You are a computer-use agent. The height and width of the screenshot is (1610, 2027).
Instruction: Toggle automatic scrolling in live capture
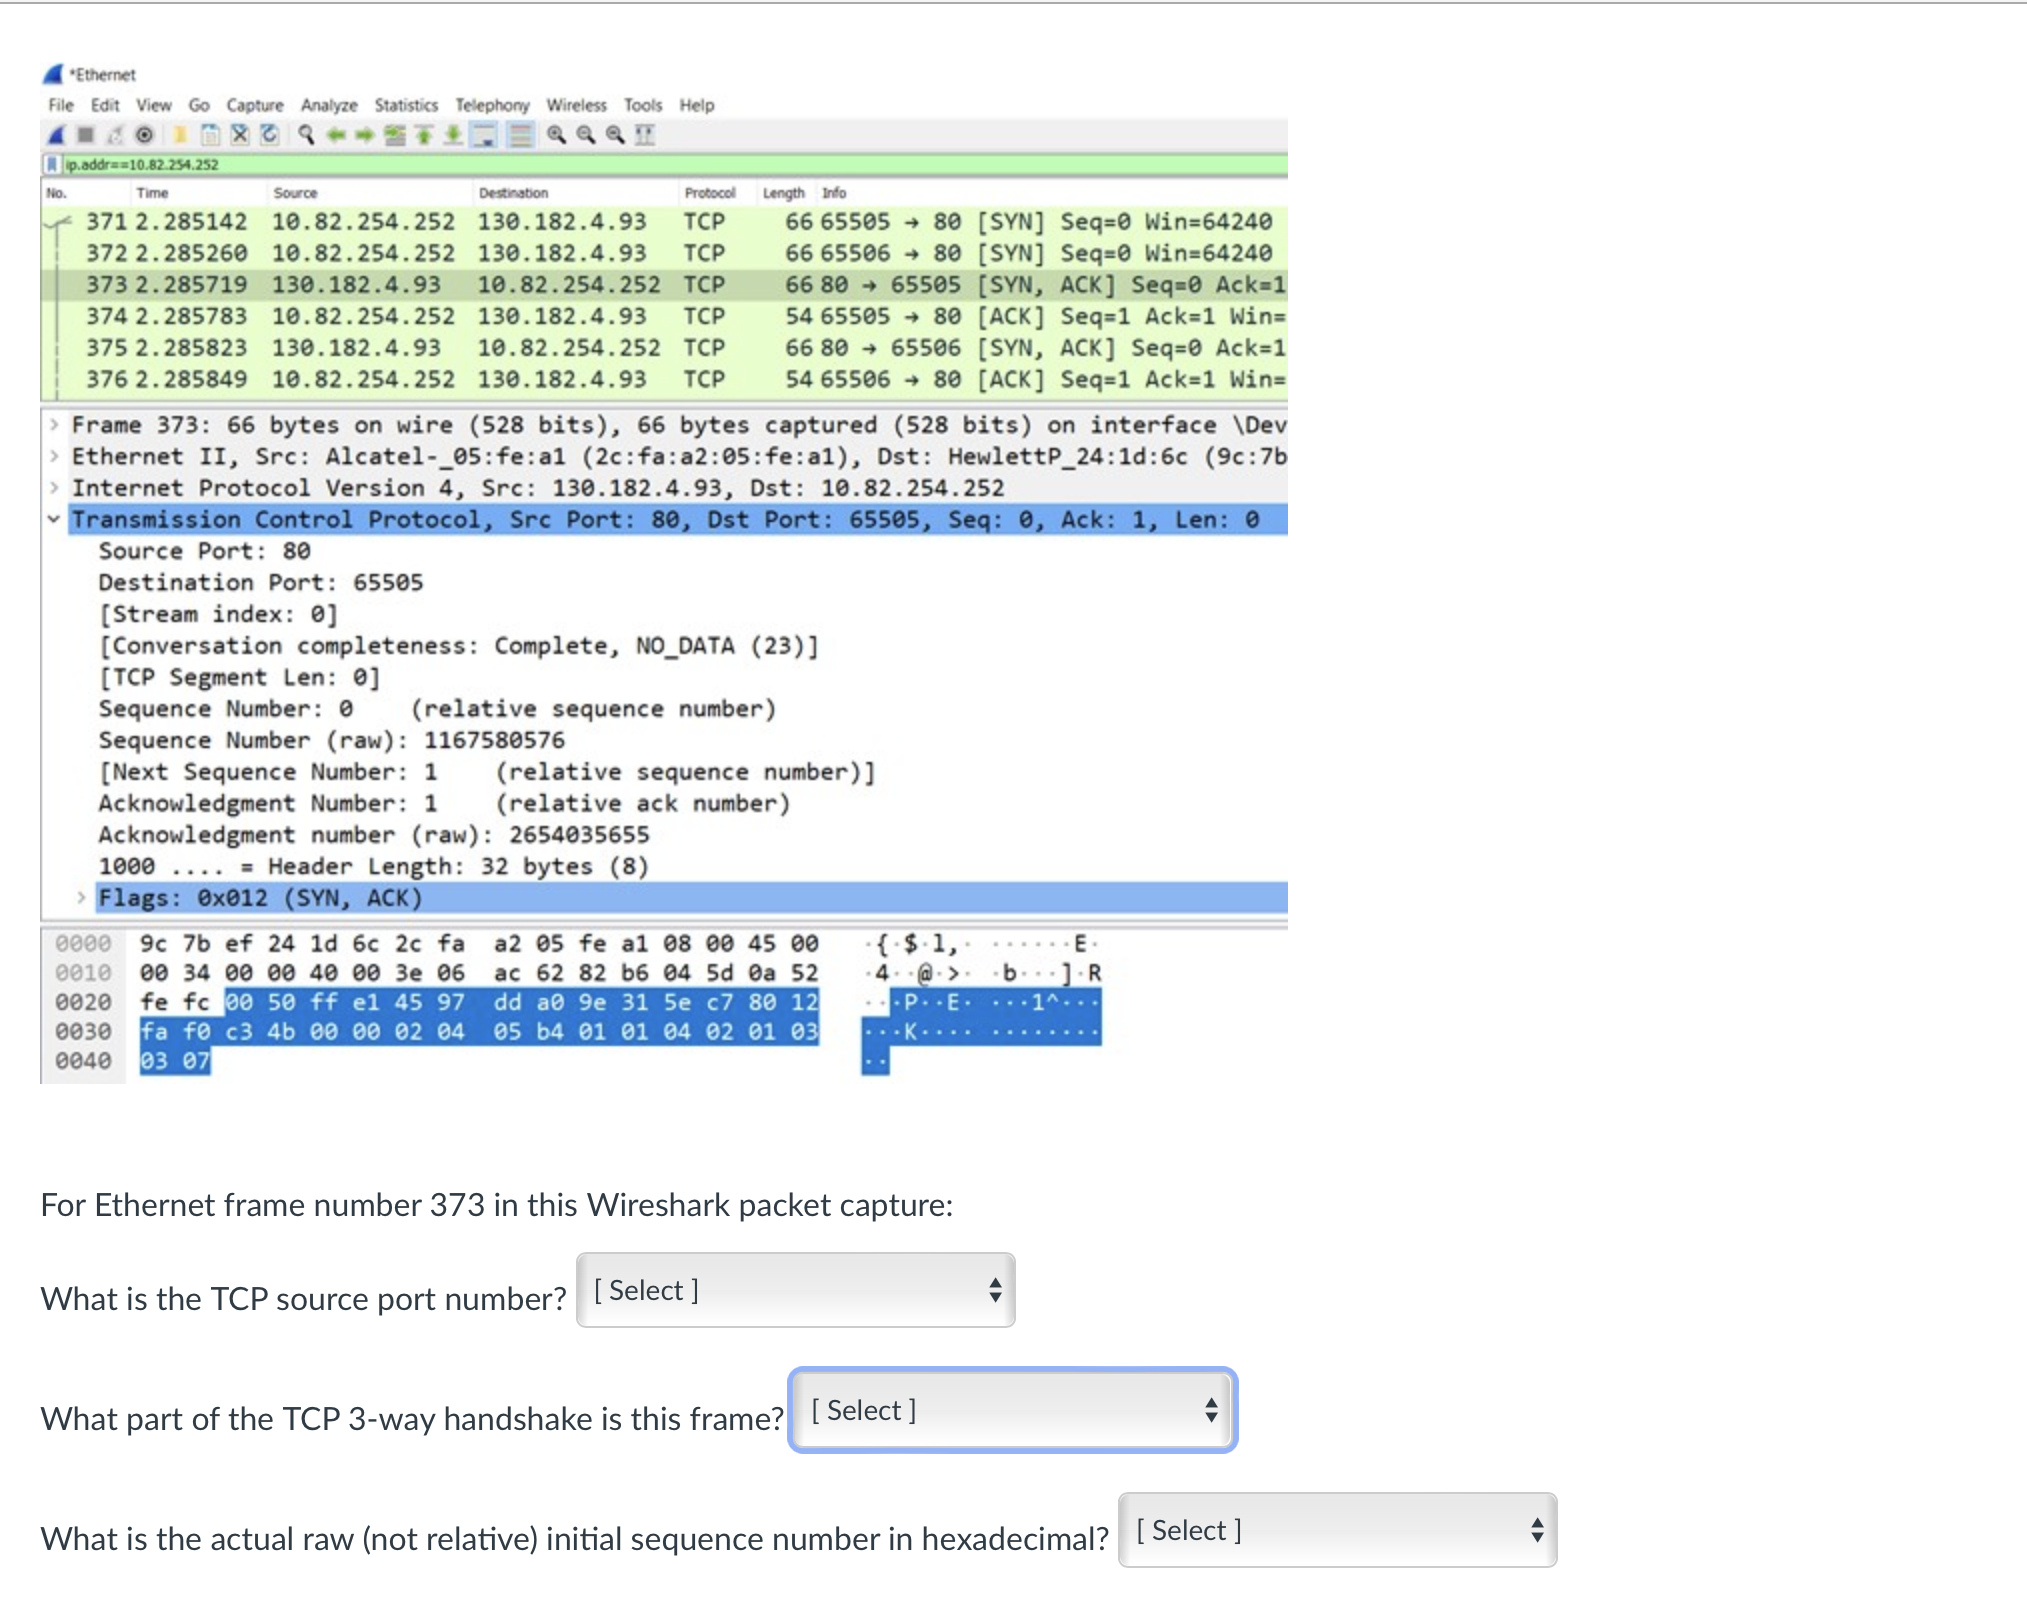pos(482,135)
